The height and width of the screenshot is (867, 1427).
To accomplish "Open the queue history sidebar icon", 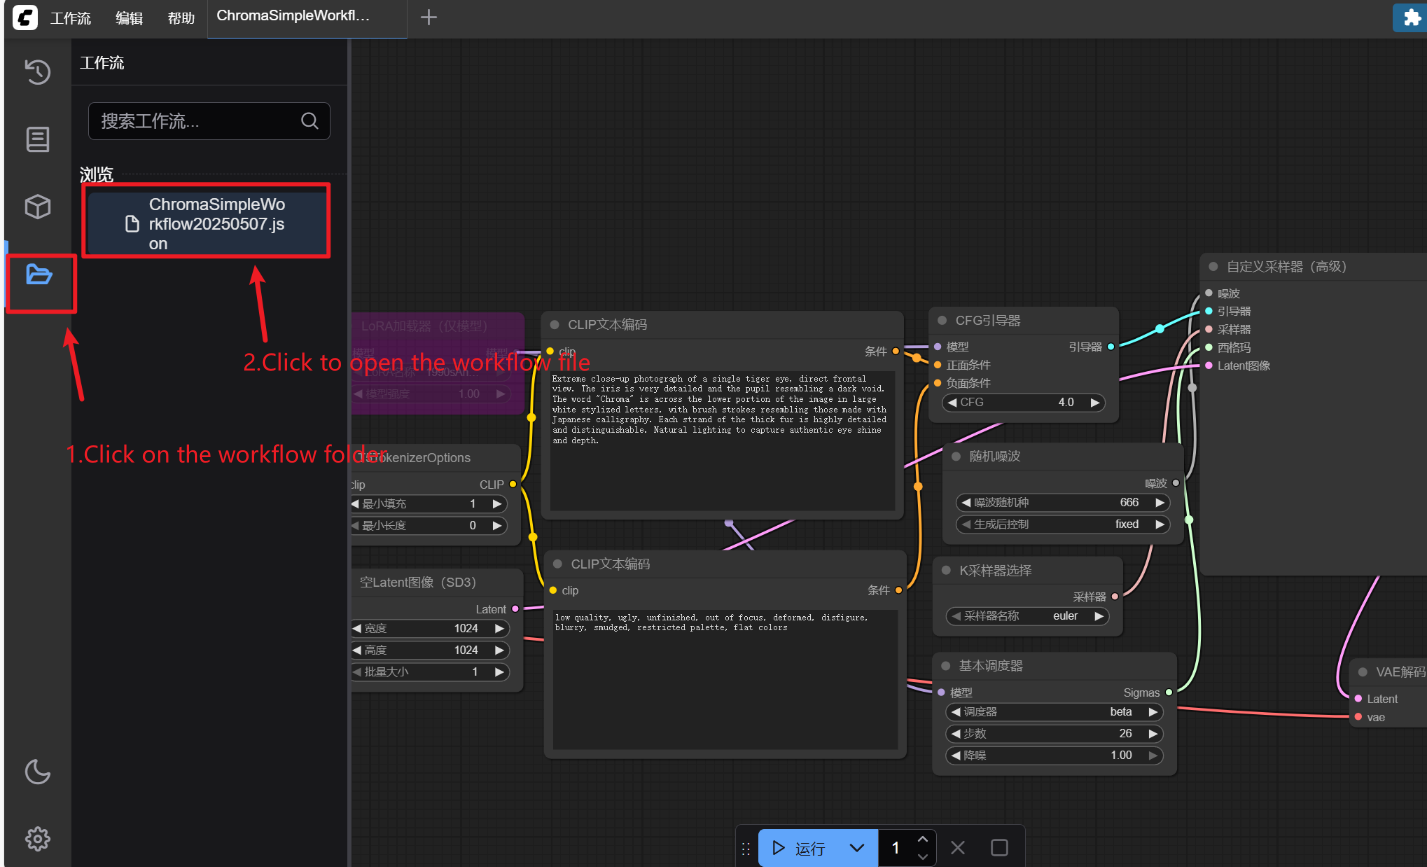I will 38,72.
